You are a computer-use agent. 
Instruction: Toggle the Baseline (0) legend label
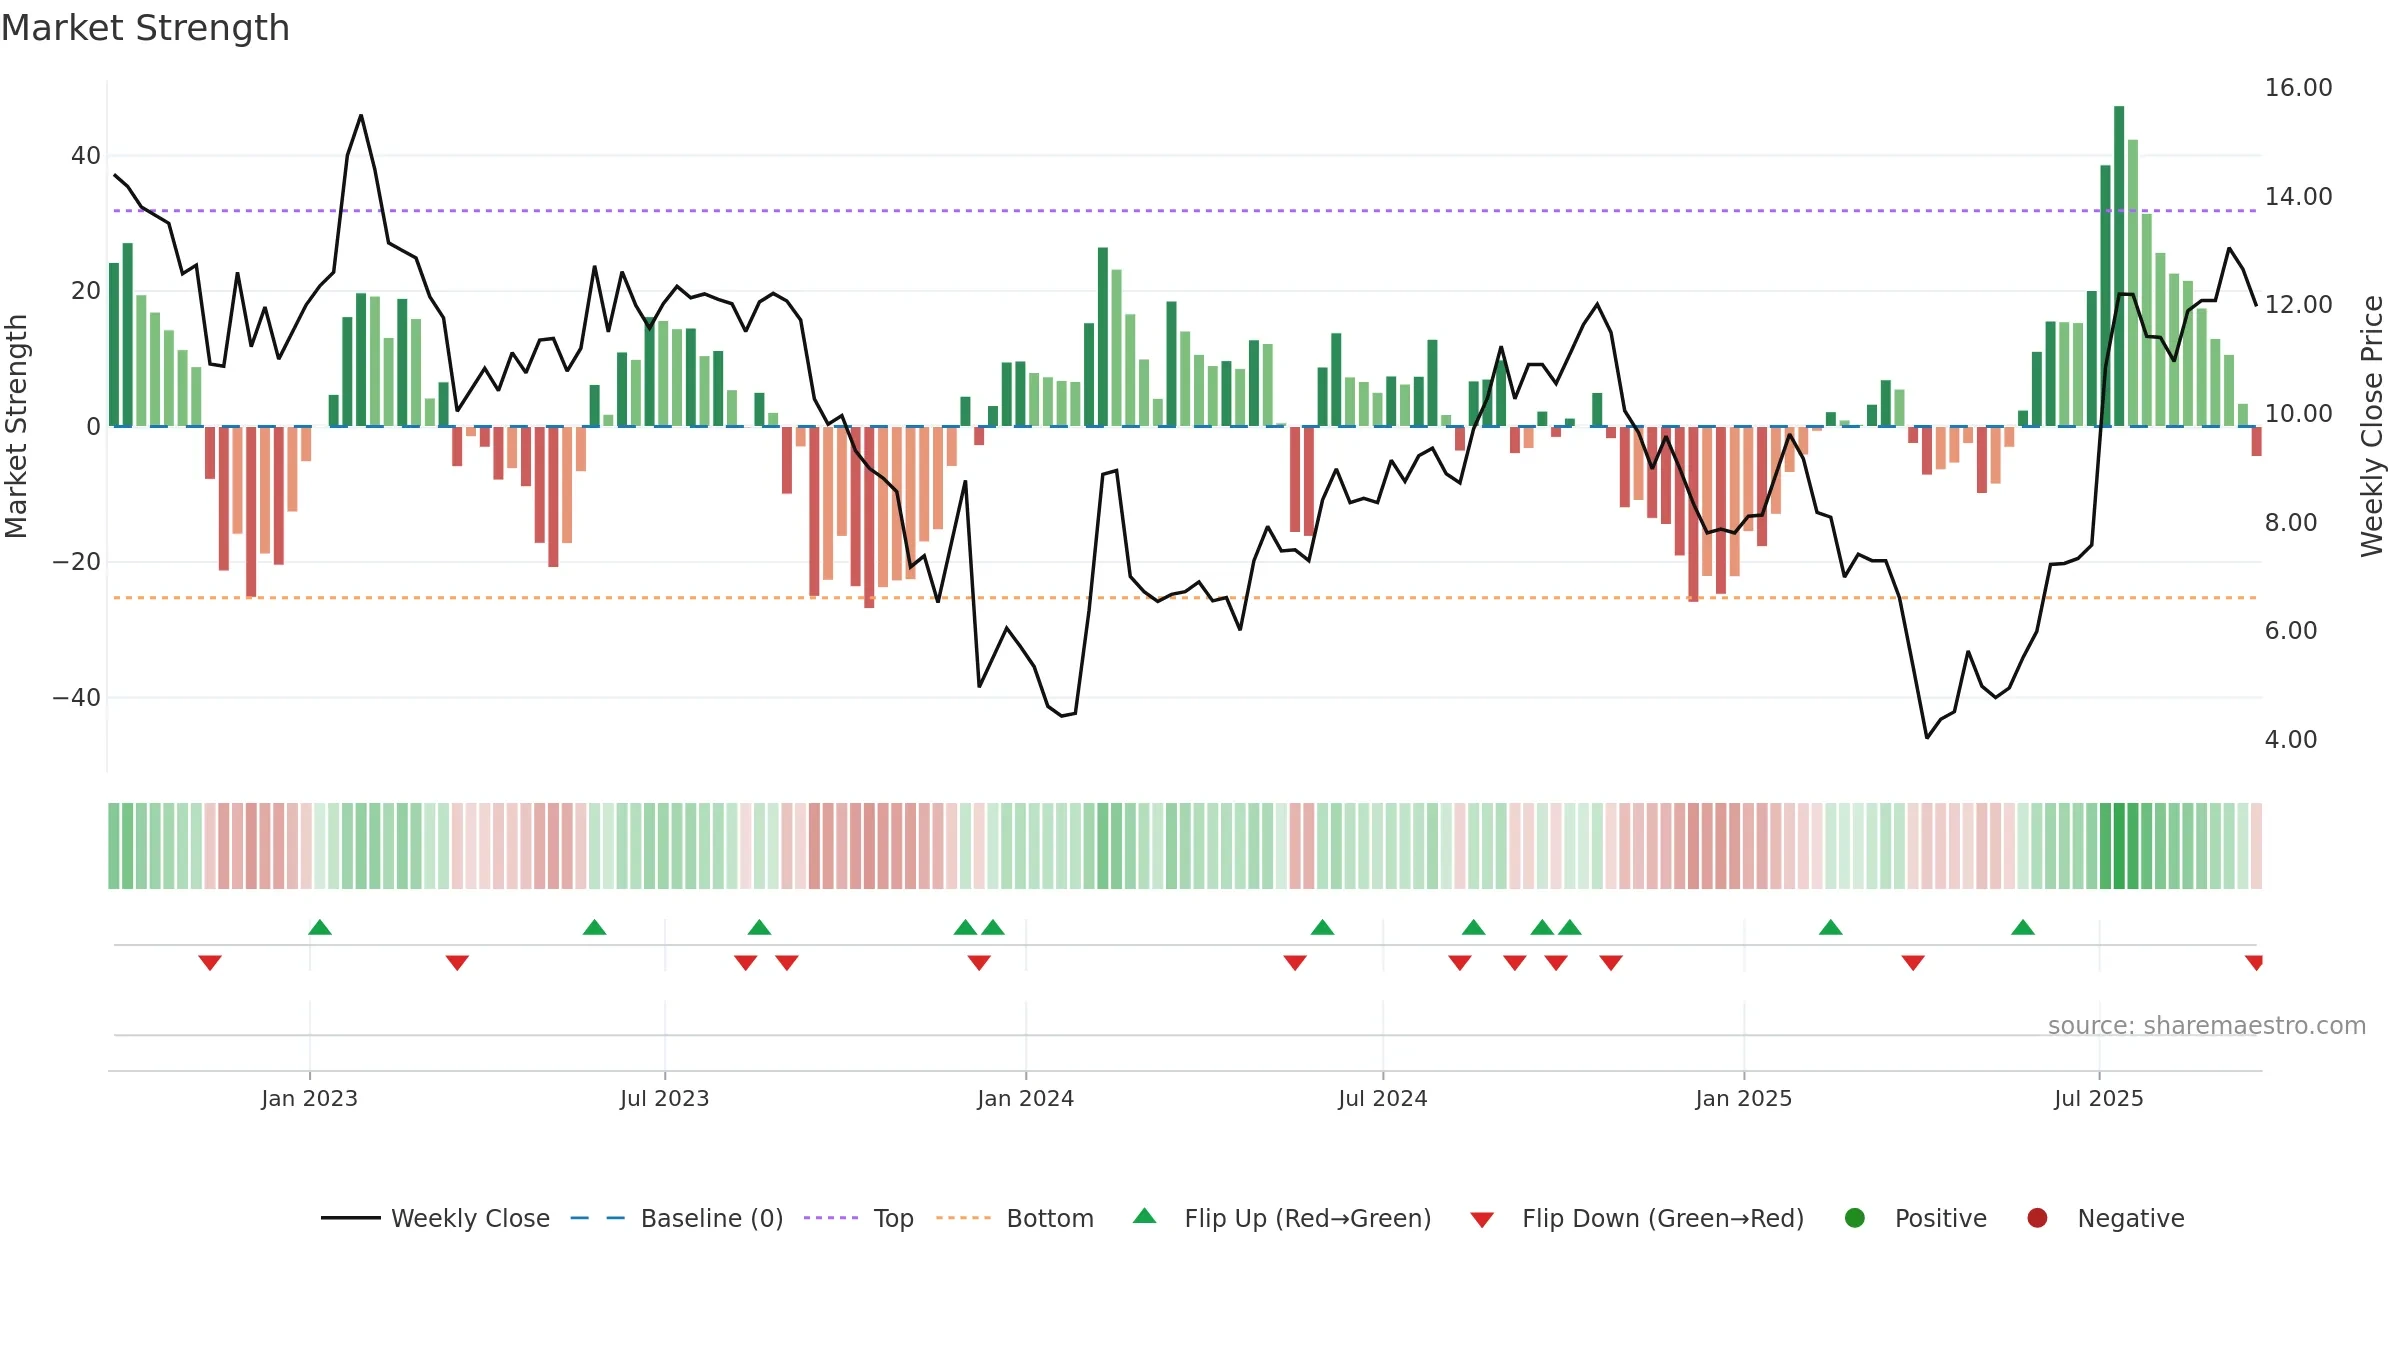(712, 1219)
